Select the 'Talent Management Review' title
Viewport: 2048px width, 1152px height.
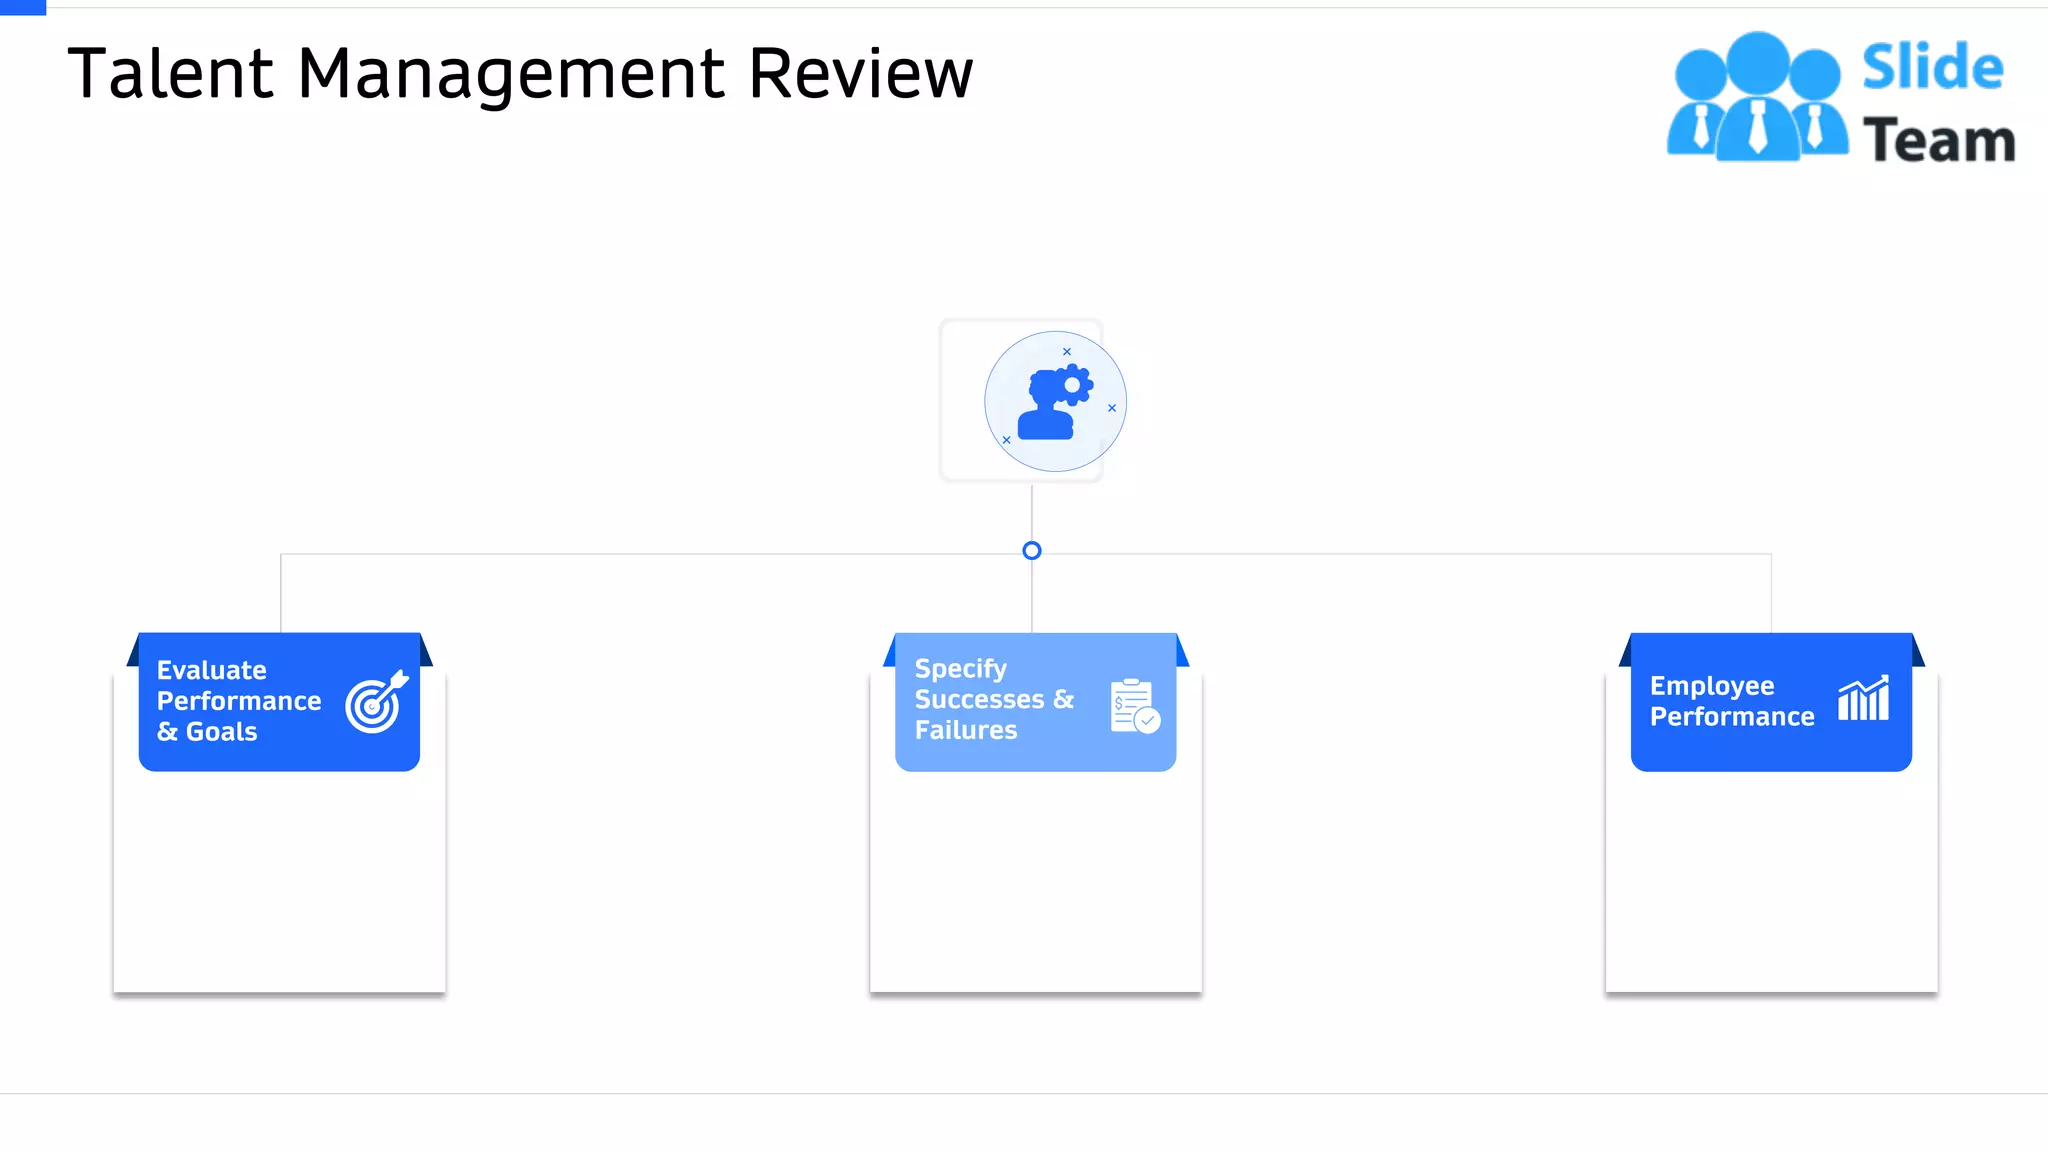pyautogui.click(x=520, y=74)
